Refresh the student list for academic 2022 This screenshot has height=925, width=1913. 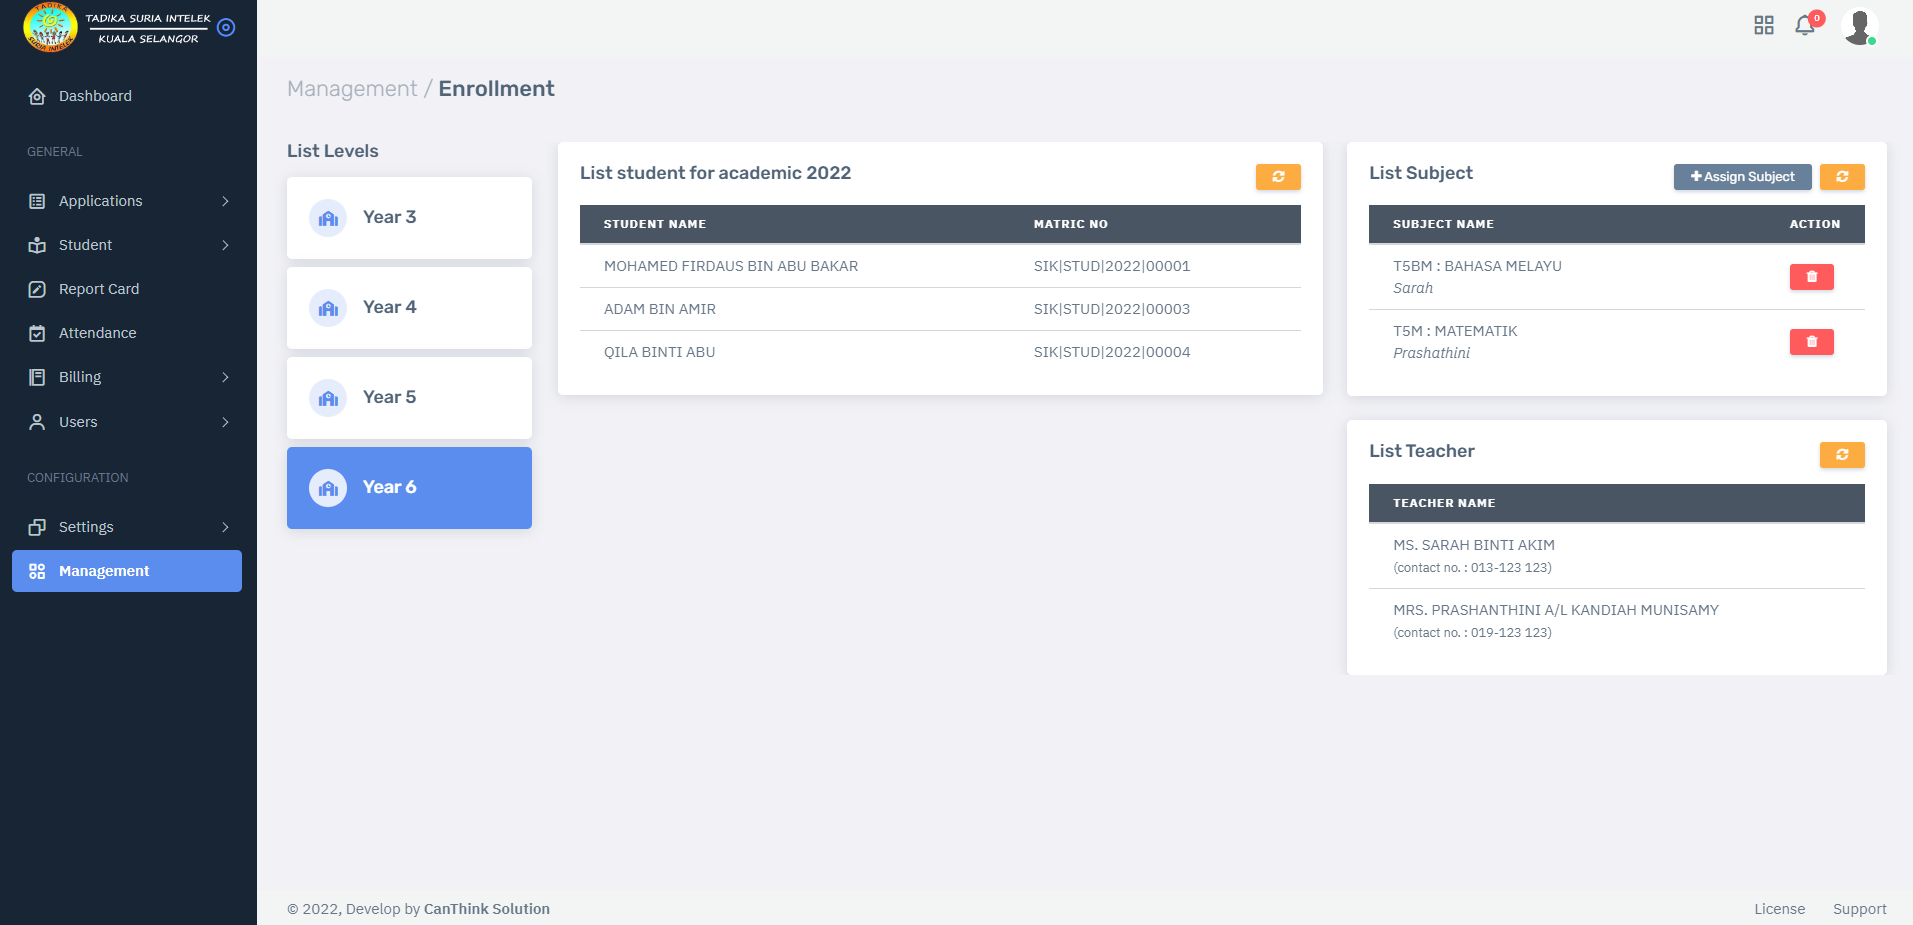click(1278, 177)
